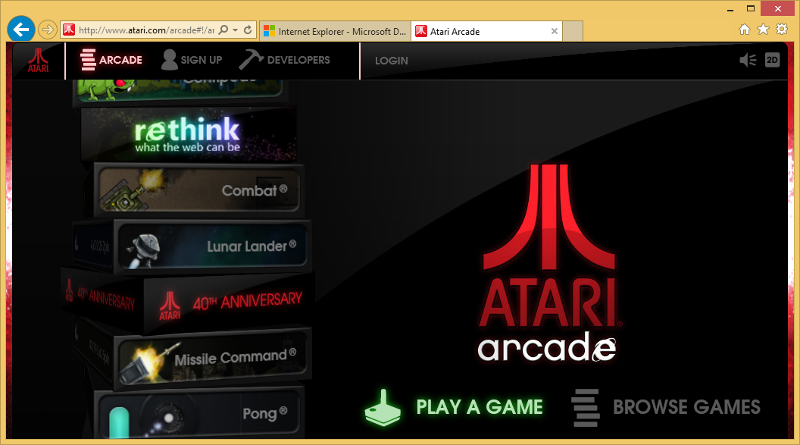Toggle the 2D view mode button
The width and height of the screenshot is (800, 445).
pos(772,60)
